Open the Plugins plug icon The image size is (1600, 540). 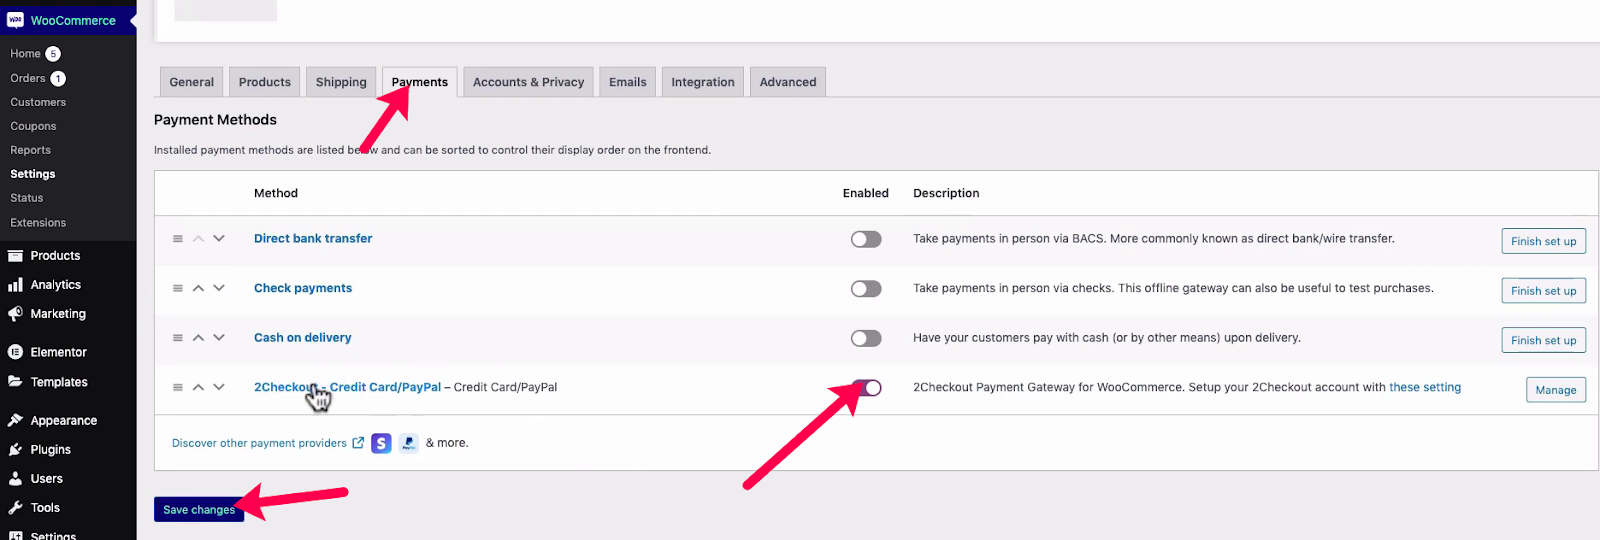[x=15, y=450]
